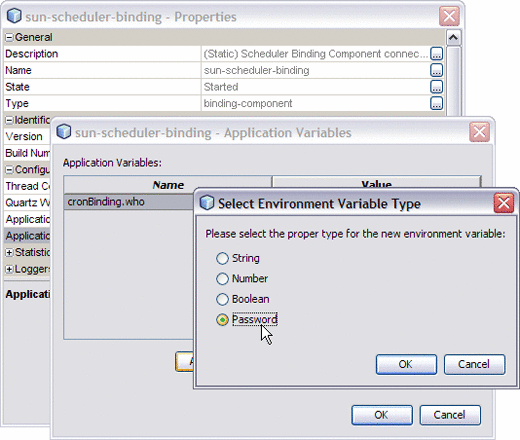Viewport: 520px width, 440px height.
Task: Select the Quartz property row
Action: coord(27,203)
